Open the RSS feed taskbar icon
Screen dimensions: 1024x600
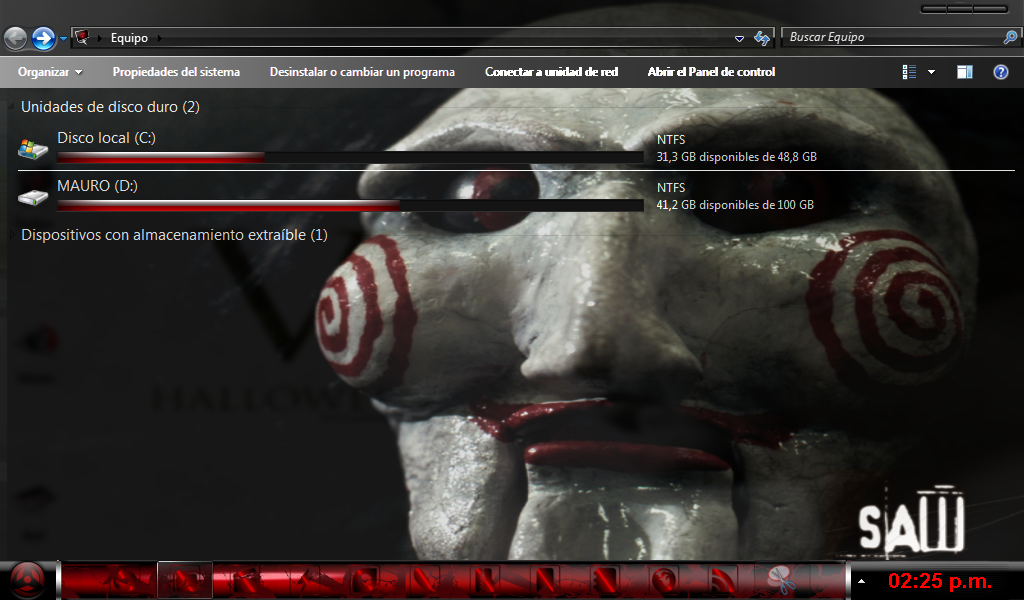click(722, 580)
